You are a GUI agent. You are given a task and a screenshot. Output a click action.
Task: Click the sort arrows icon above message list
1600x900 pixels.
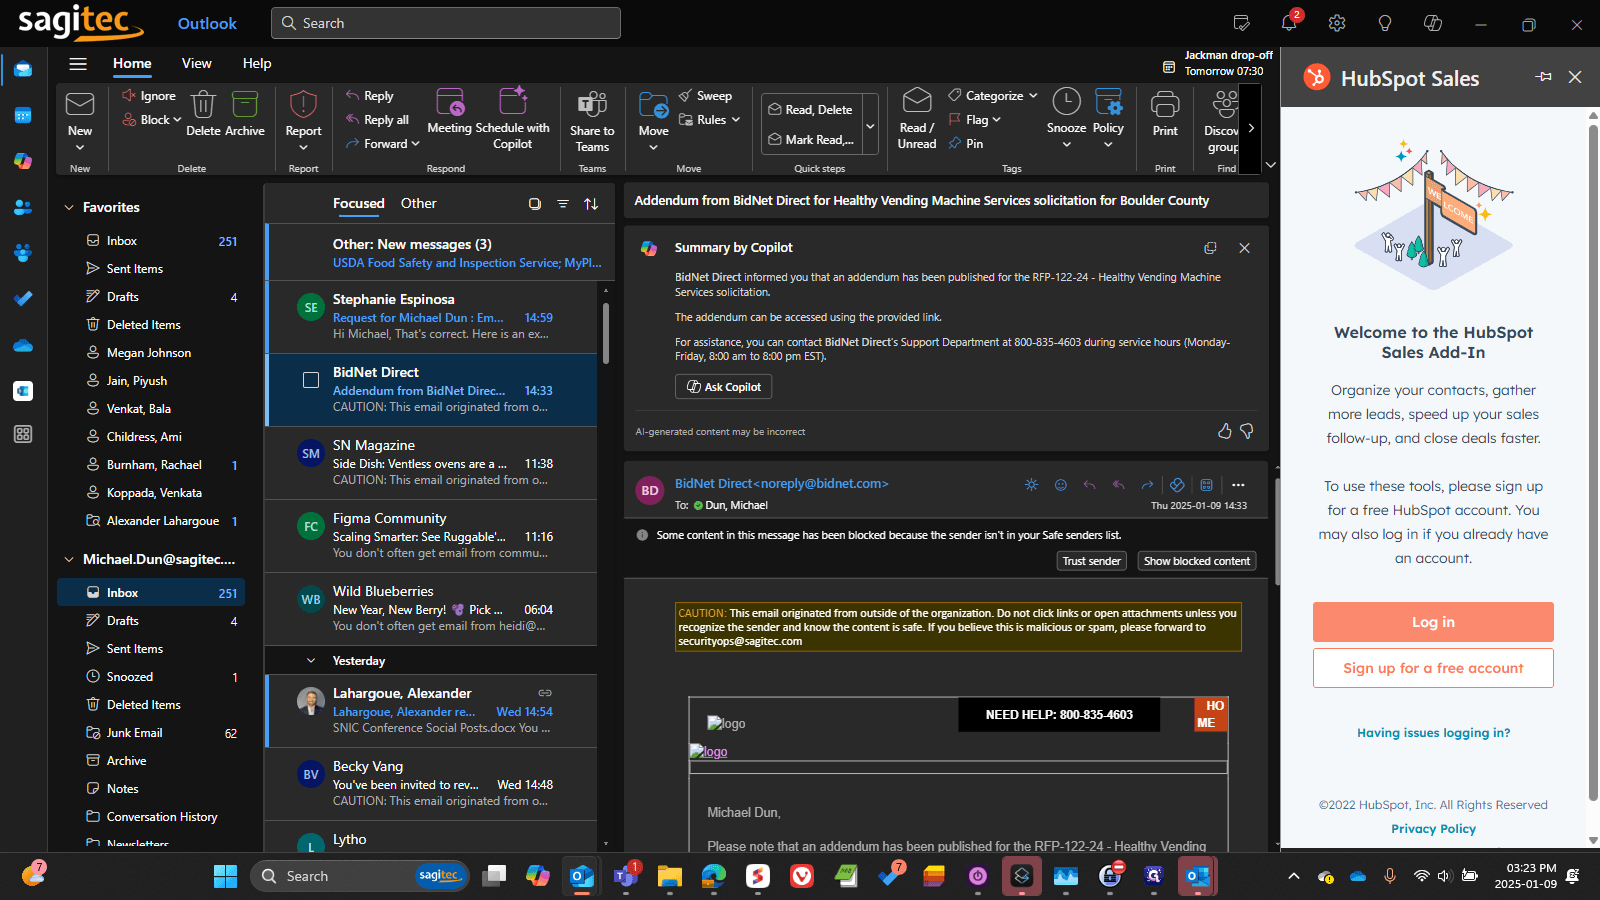(591, 204)
